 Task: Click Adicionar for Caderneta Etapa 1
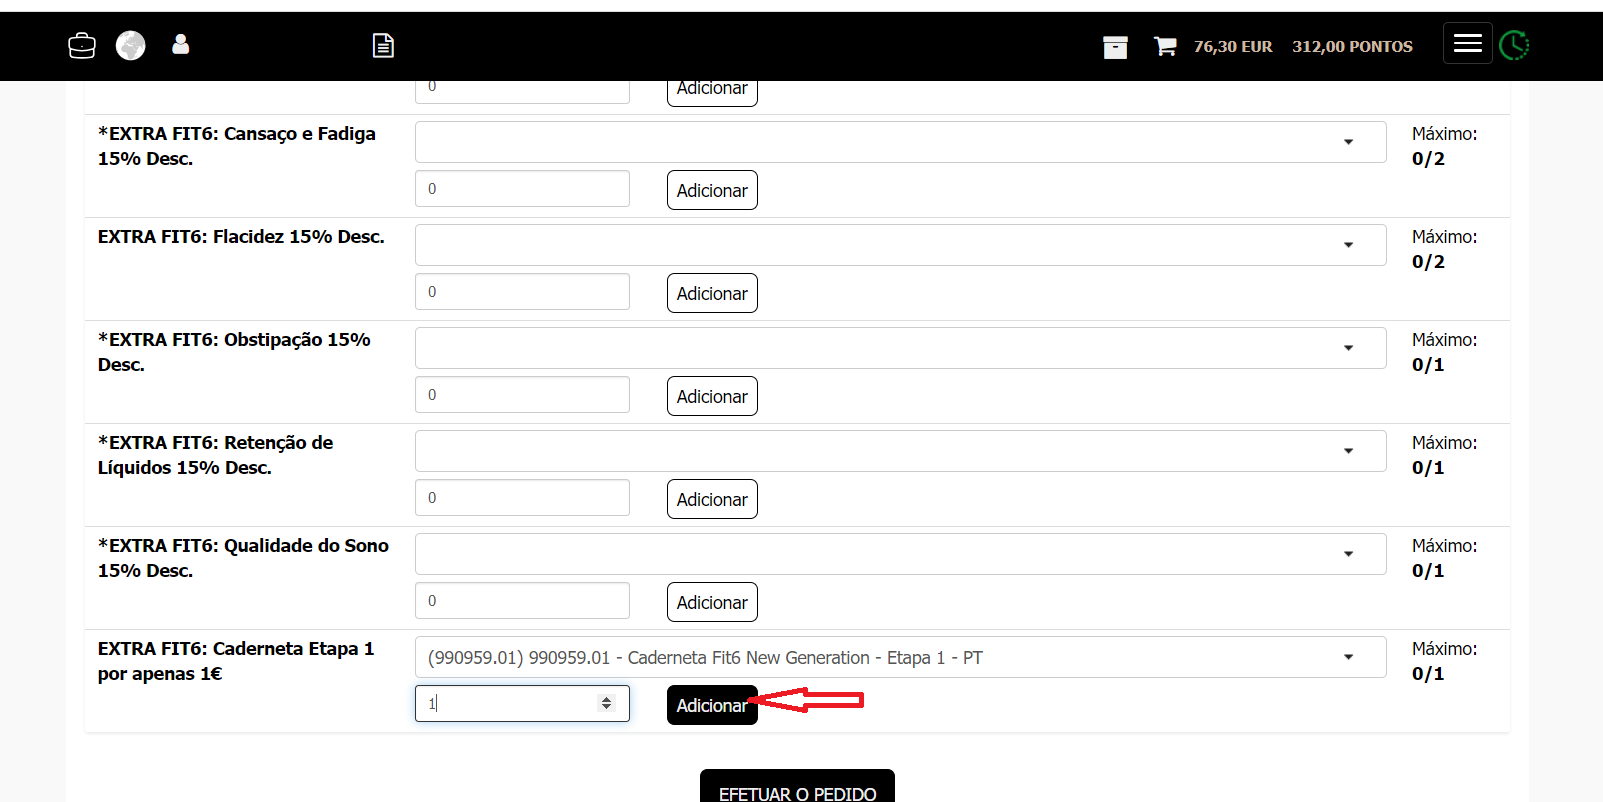pyautogui.click(x=711, y=705)
